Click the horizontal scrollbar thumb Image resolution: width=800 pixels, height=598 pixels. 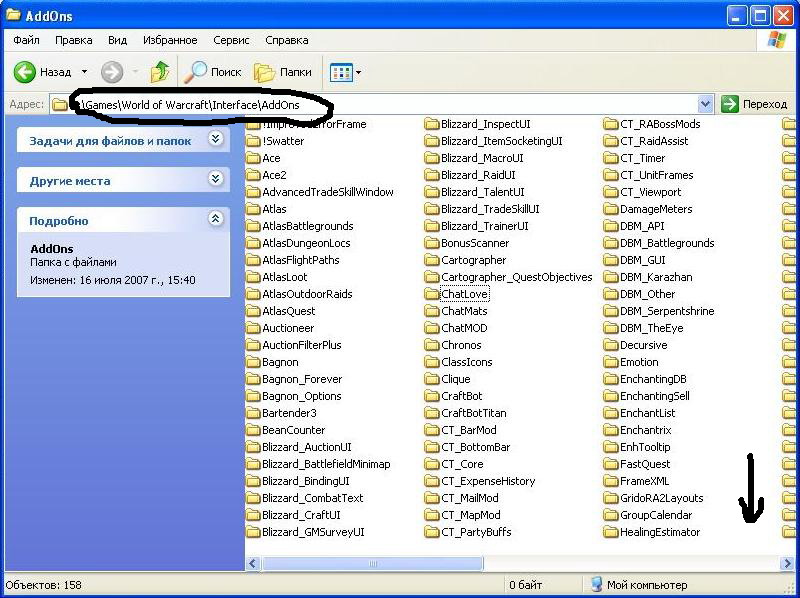tap(372, 563)
